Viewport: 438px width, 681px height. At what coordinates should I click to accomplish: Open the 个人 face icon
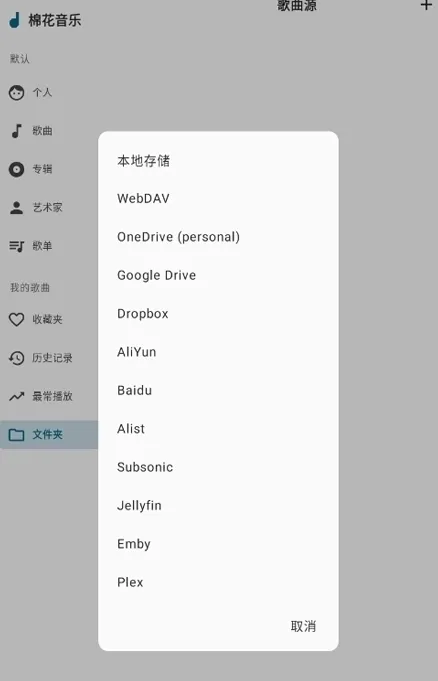coord(17,93)
